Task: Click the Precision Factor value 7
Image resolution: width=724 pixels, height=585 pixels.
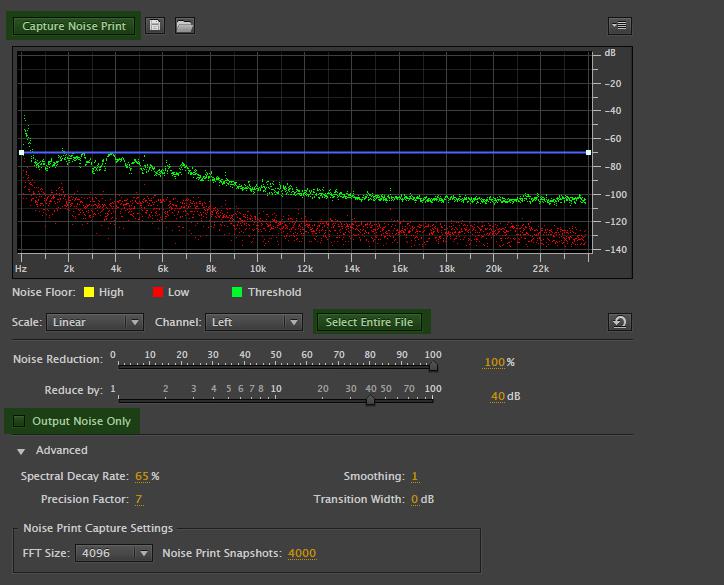Action: [139, 499]
